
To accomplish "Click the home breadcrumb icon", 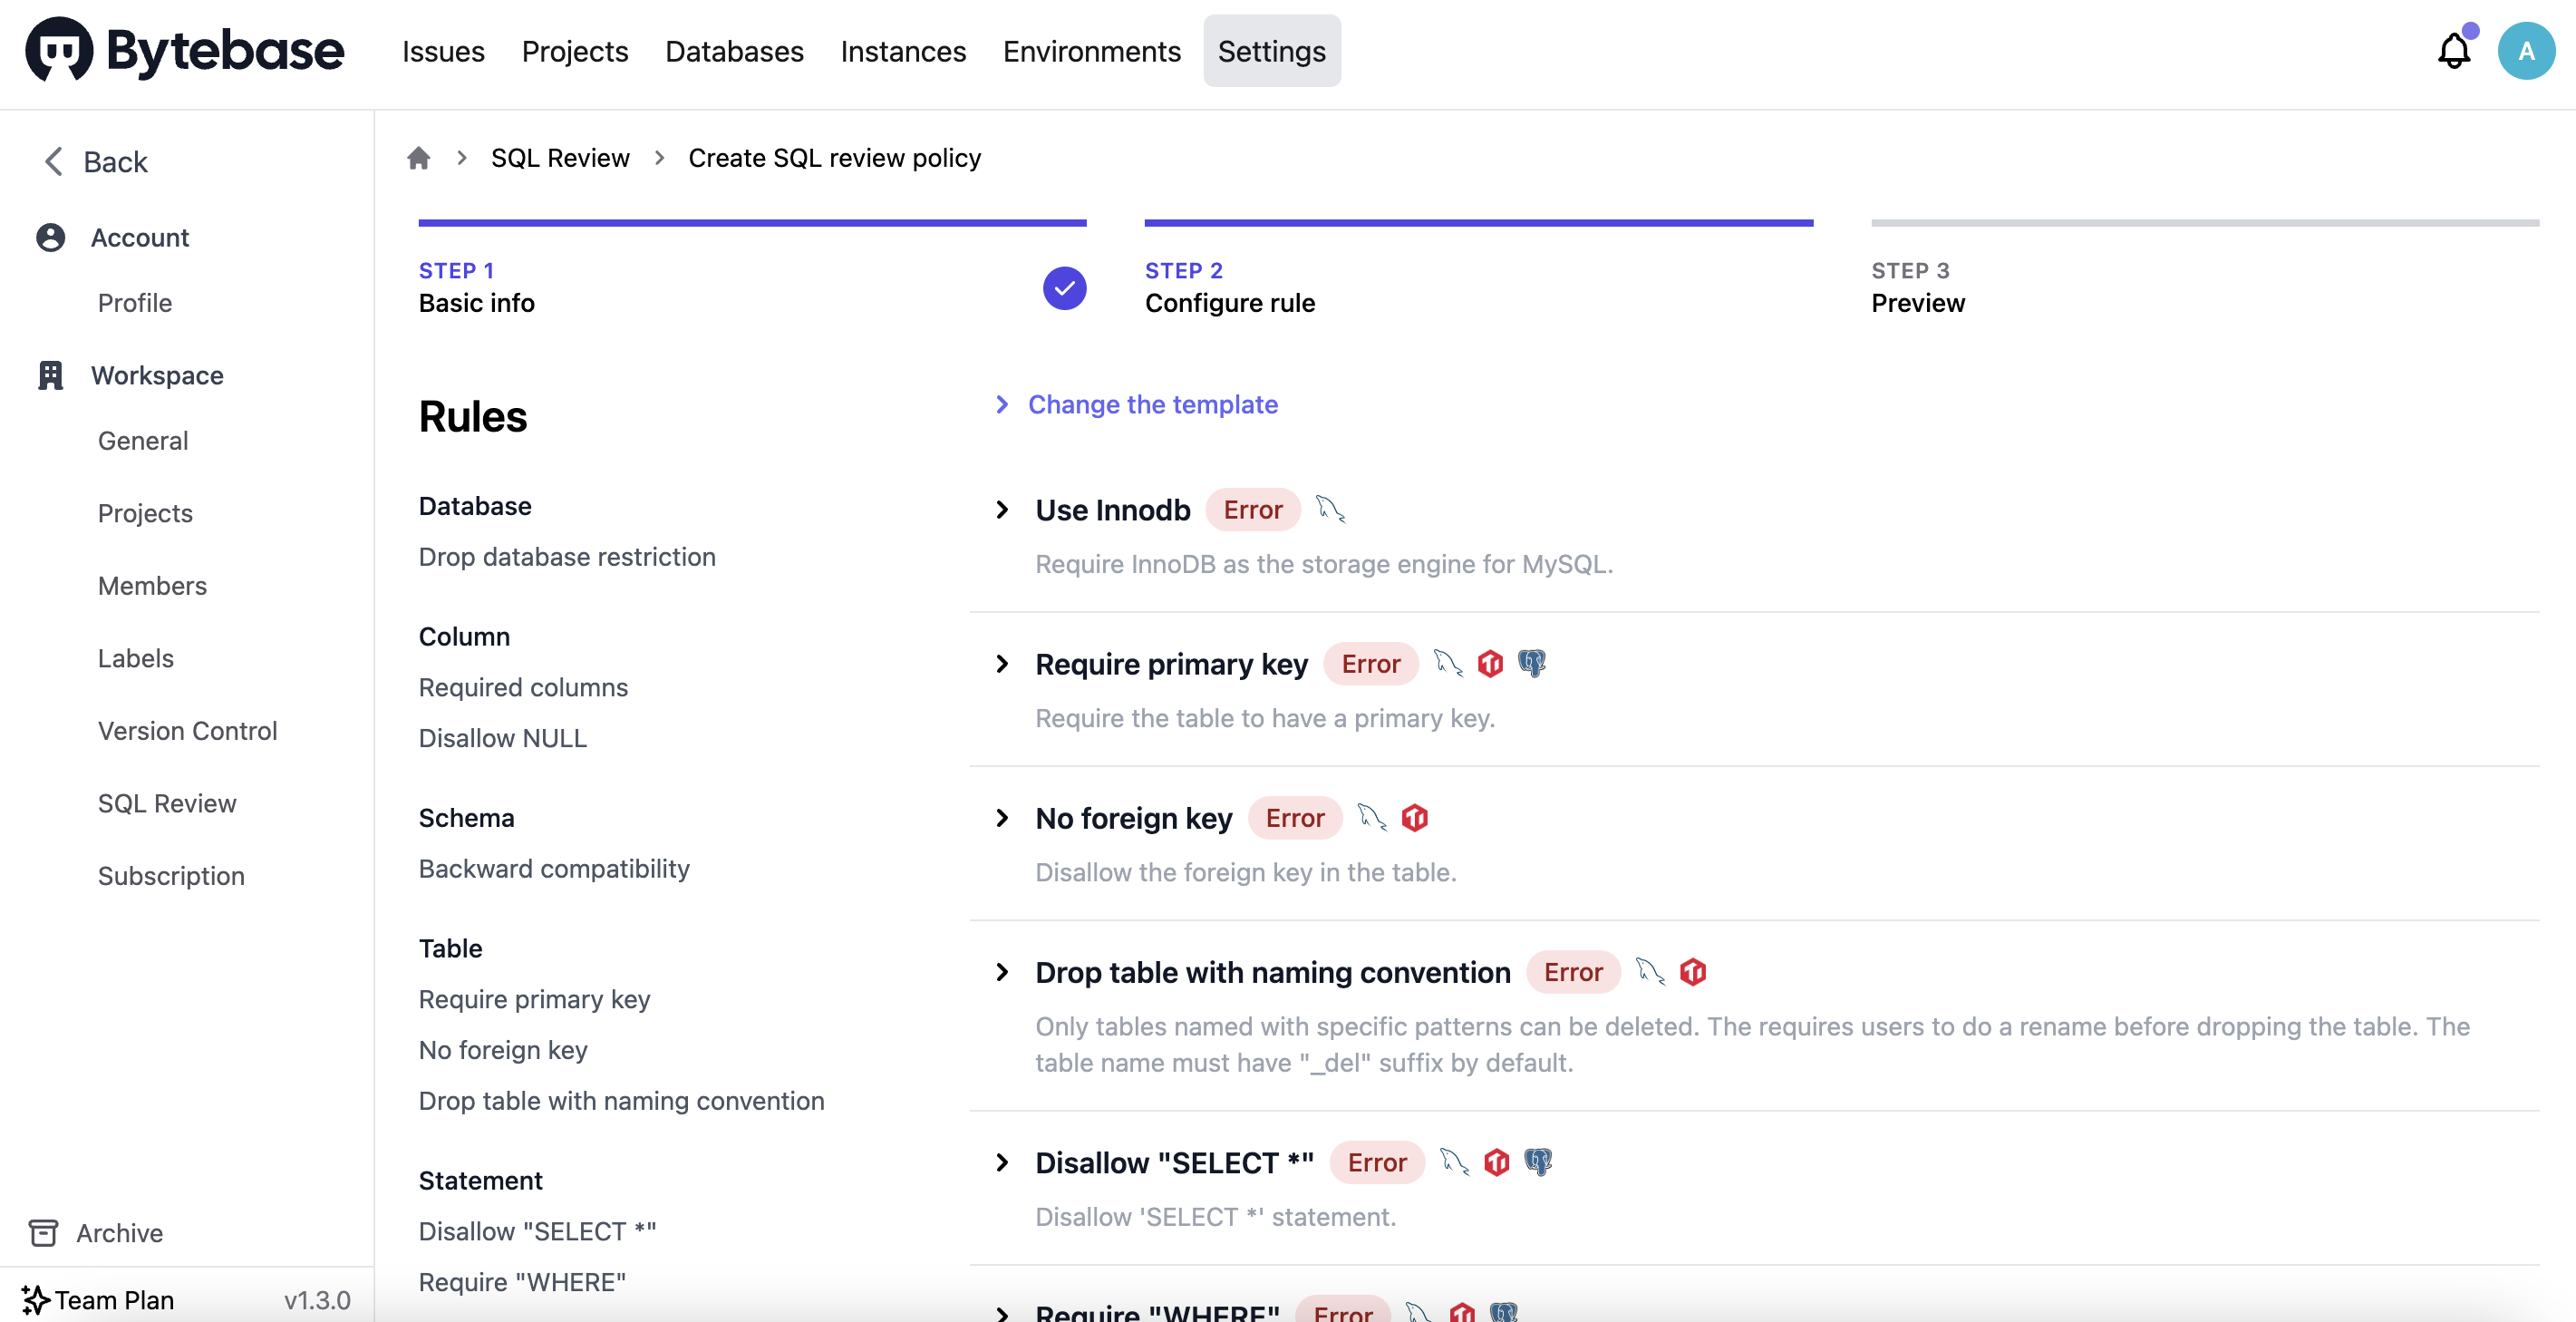I will (x=419, y=158).
